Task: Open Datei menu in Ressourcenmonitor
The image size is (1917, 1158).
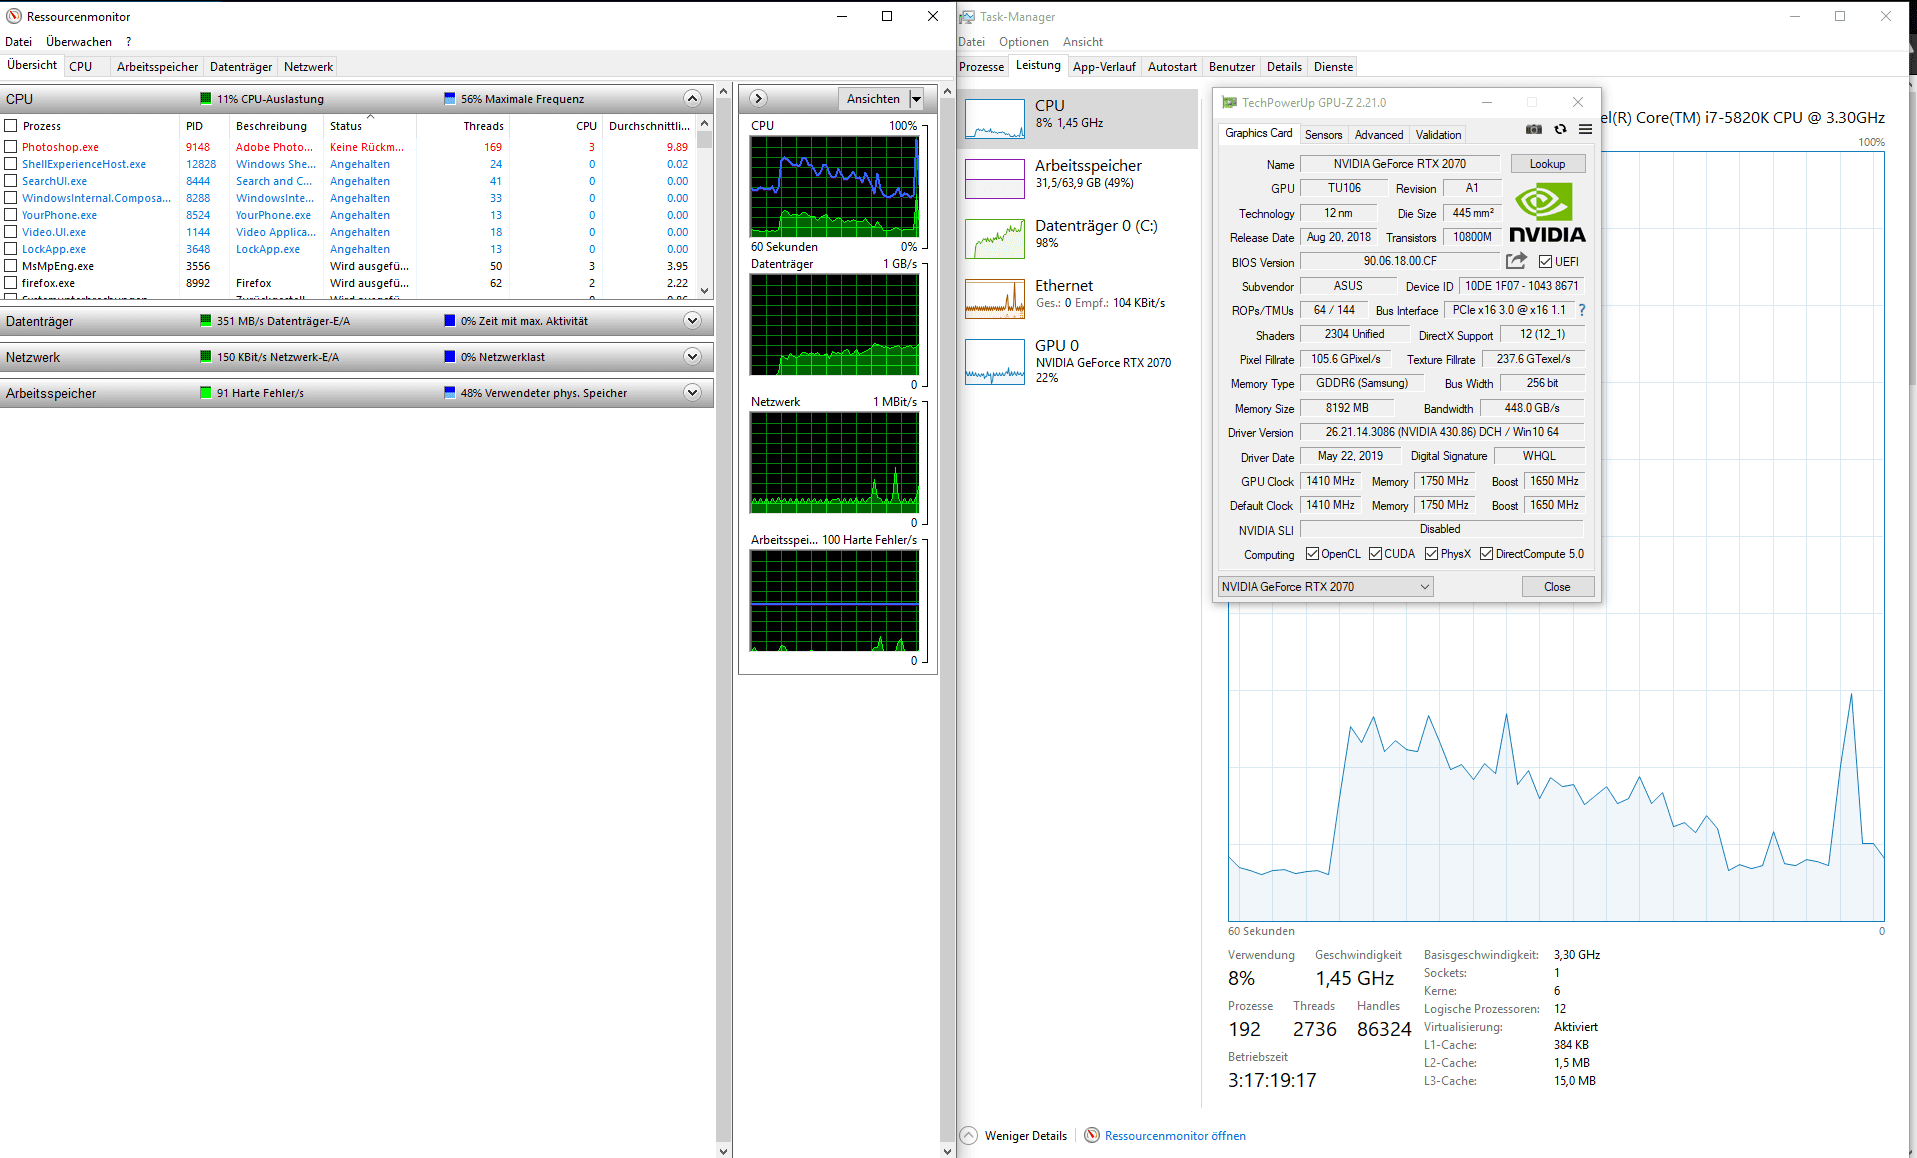Action: pyautogui.click(x=18, y=42)
